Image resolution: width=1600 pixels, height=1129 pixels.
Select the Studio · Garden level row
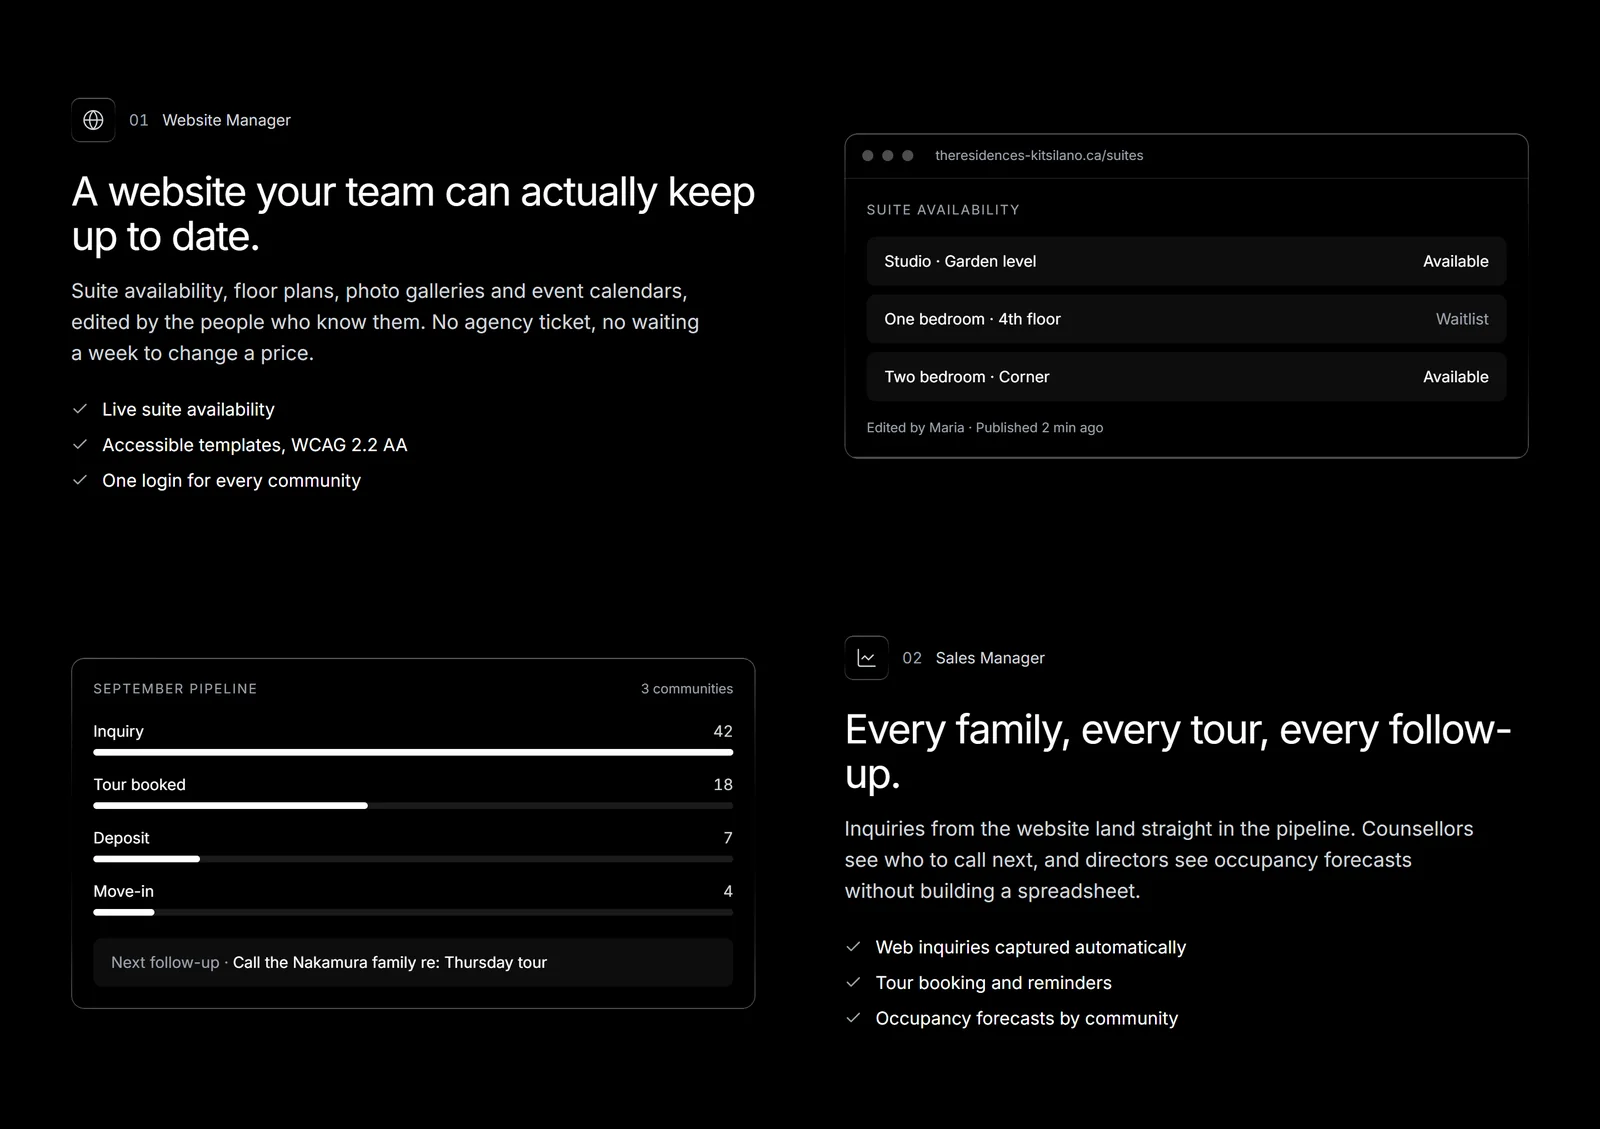click(x=1186, y=261)
